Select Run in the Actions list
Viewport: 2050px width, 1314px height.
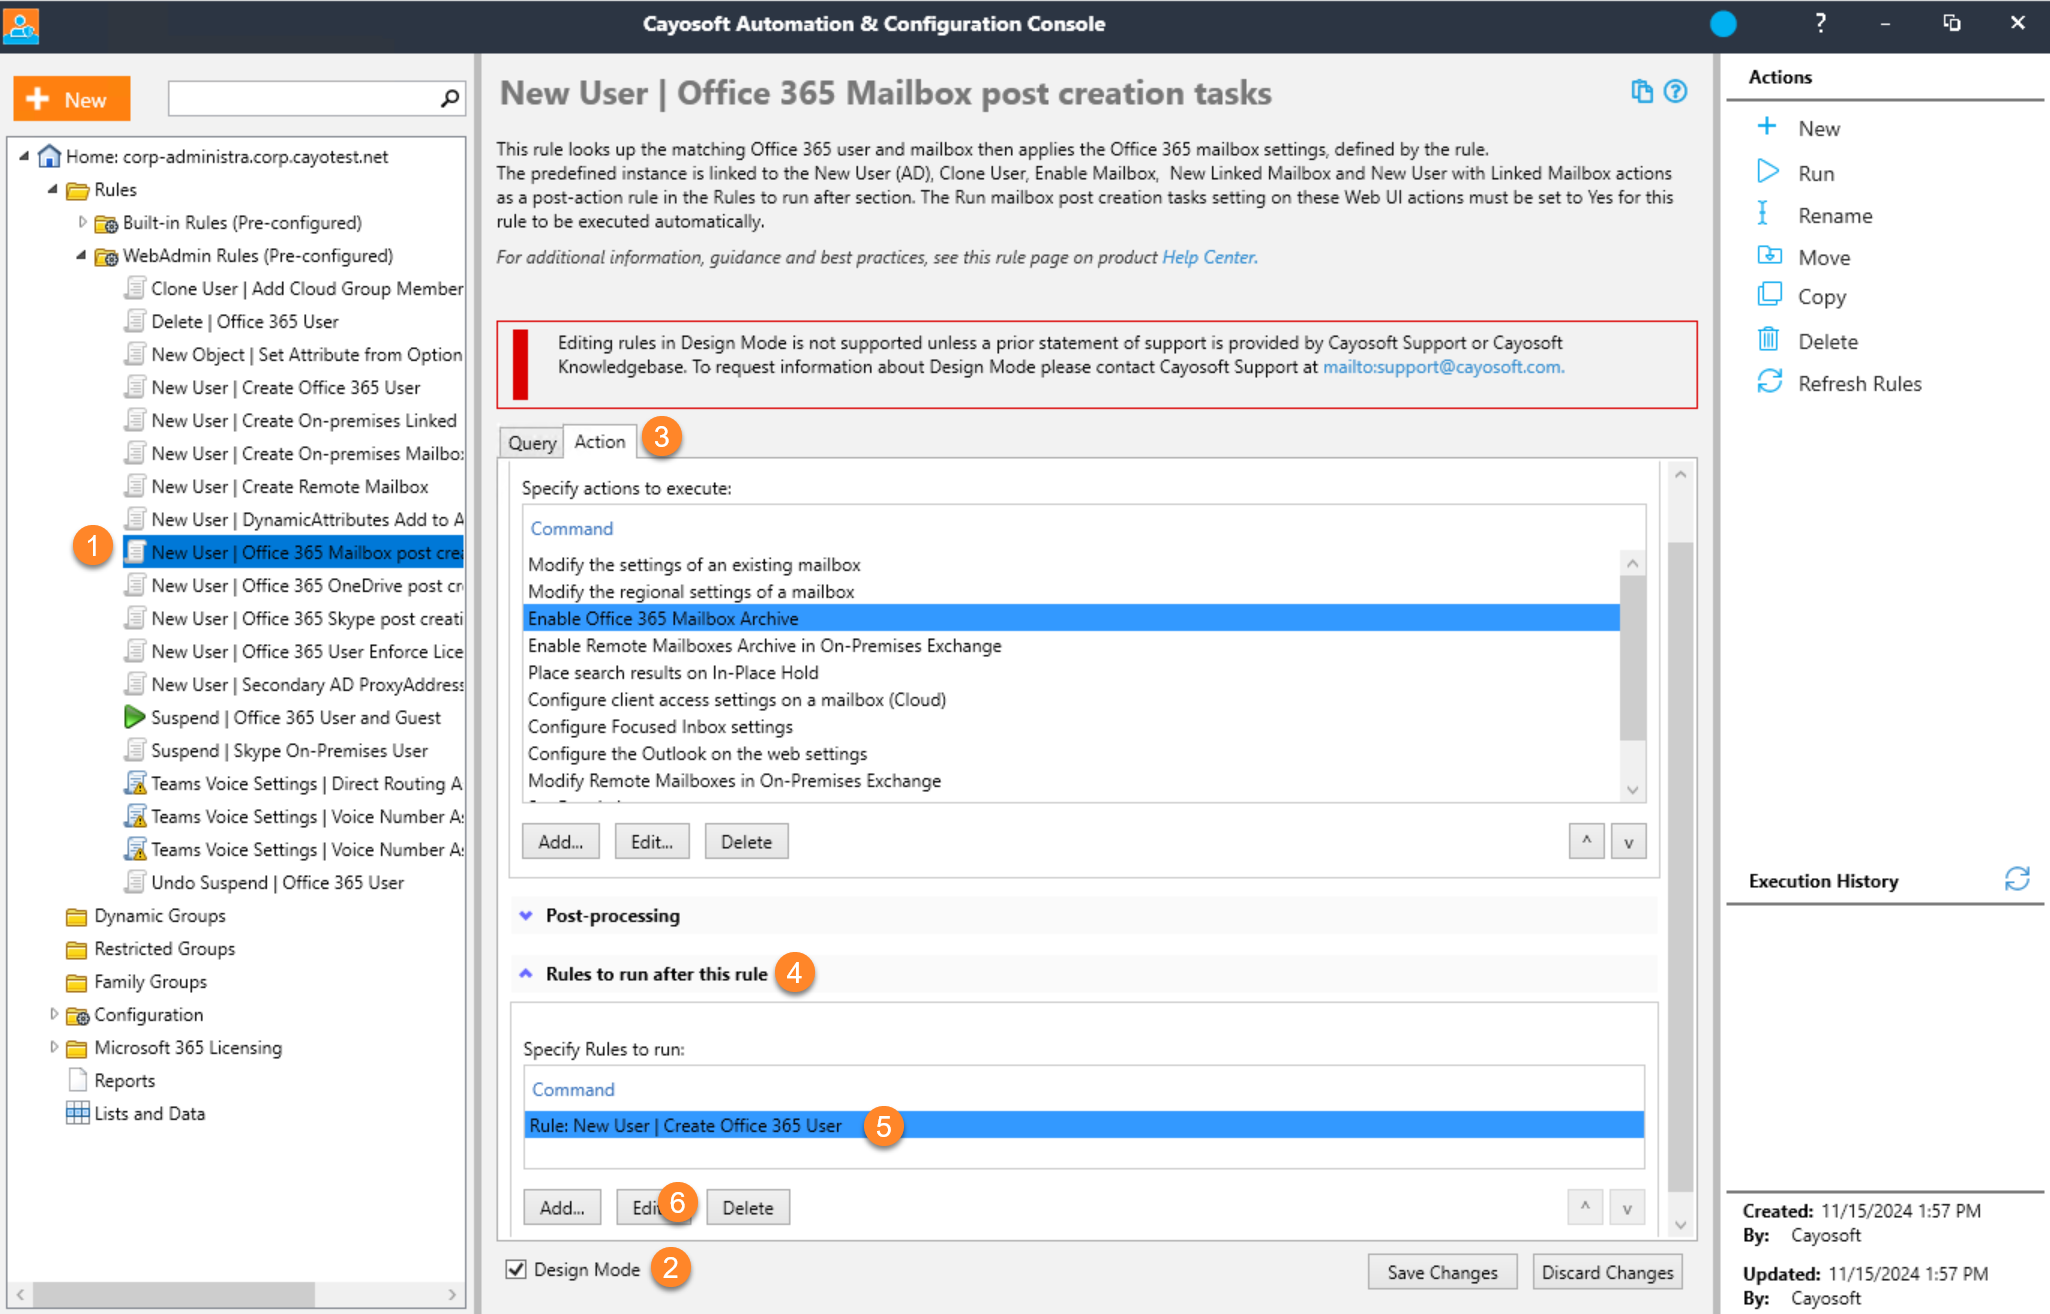1816,173
